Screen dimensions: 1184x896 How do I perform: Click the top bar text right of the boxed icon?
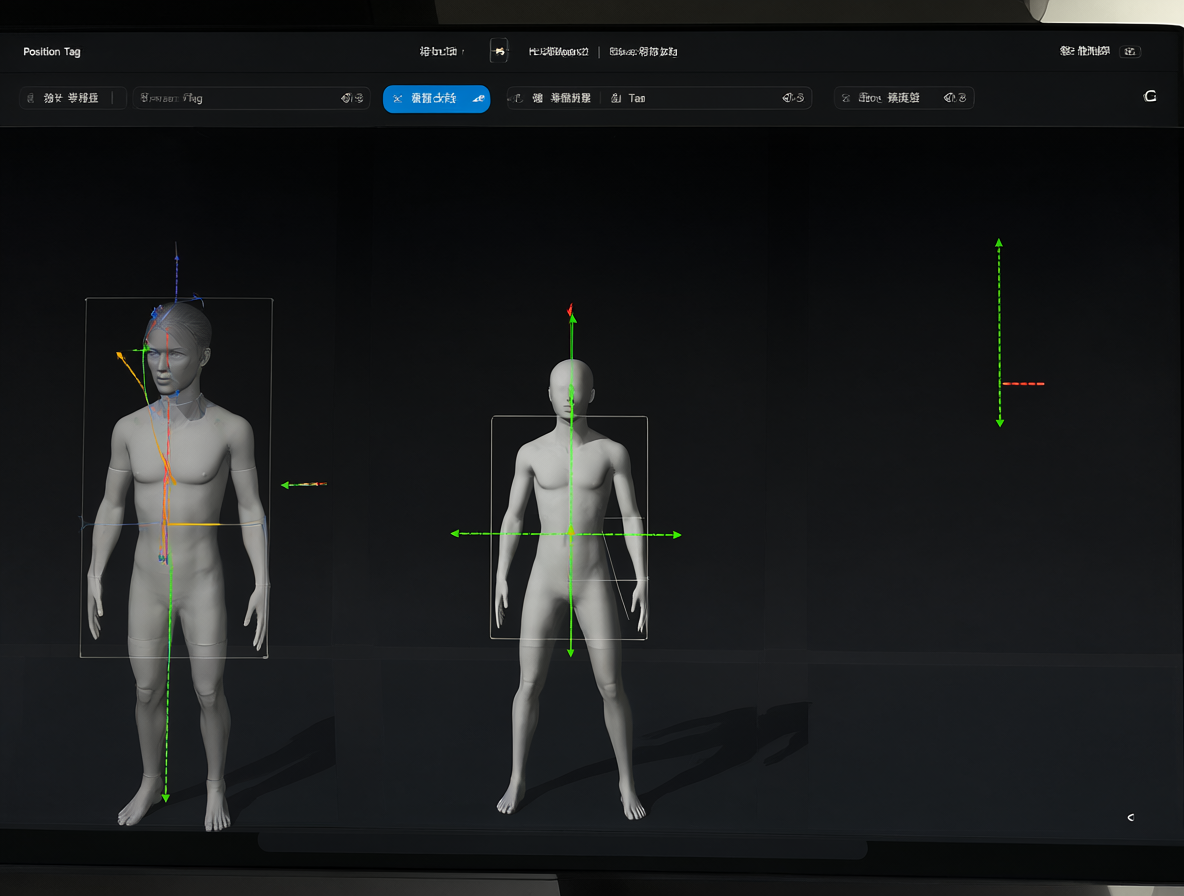558,51
